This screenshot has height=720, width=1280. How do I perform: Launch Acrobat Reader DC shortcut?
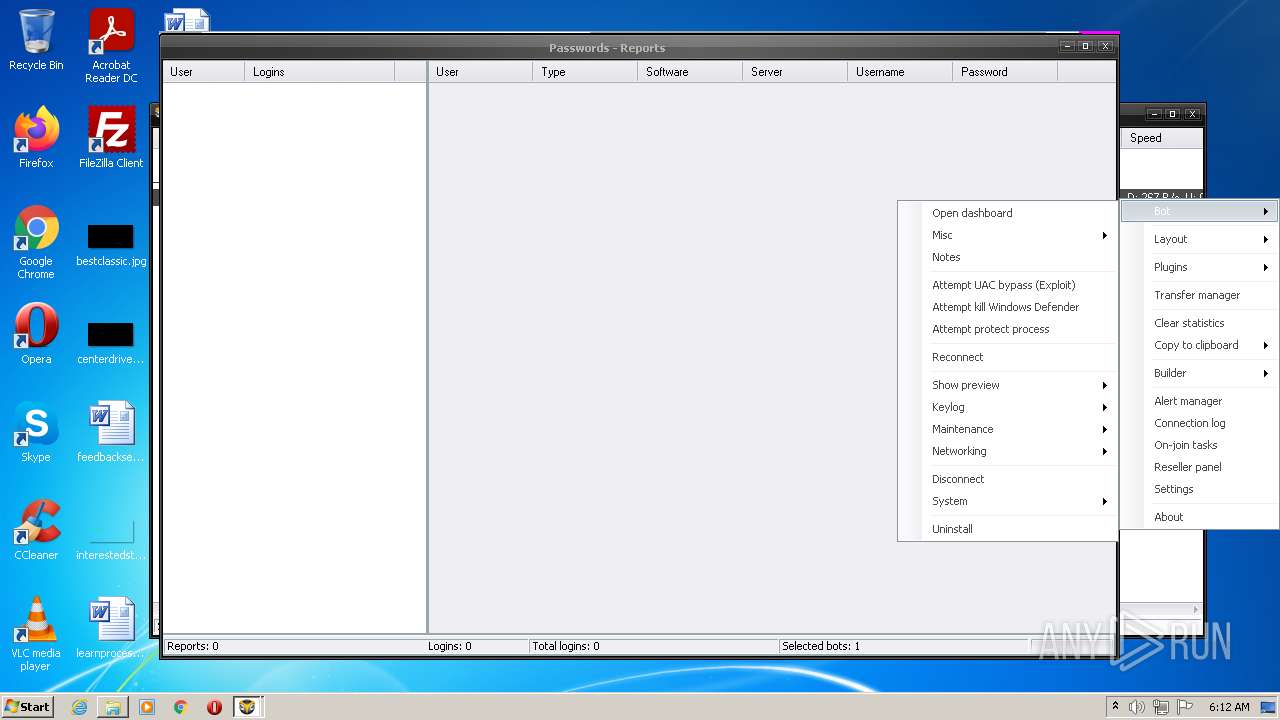click(111, 46)
